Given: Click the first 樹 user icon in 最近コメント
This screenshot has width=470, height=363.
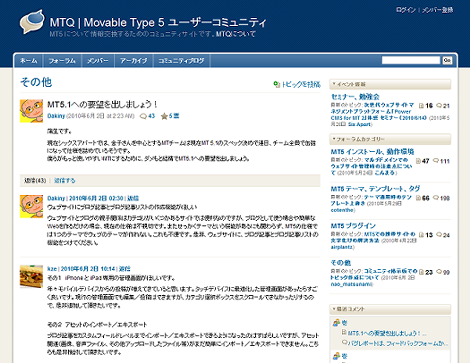Looking at the screenshot, I should pos(336,323).
